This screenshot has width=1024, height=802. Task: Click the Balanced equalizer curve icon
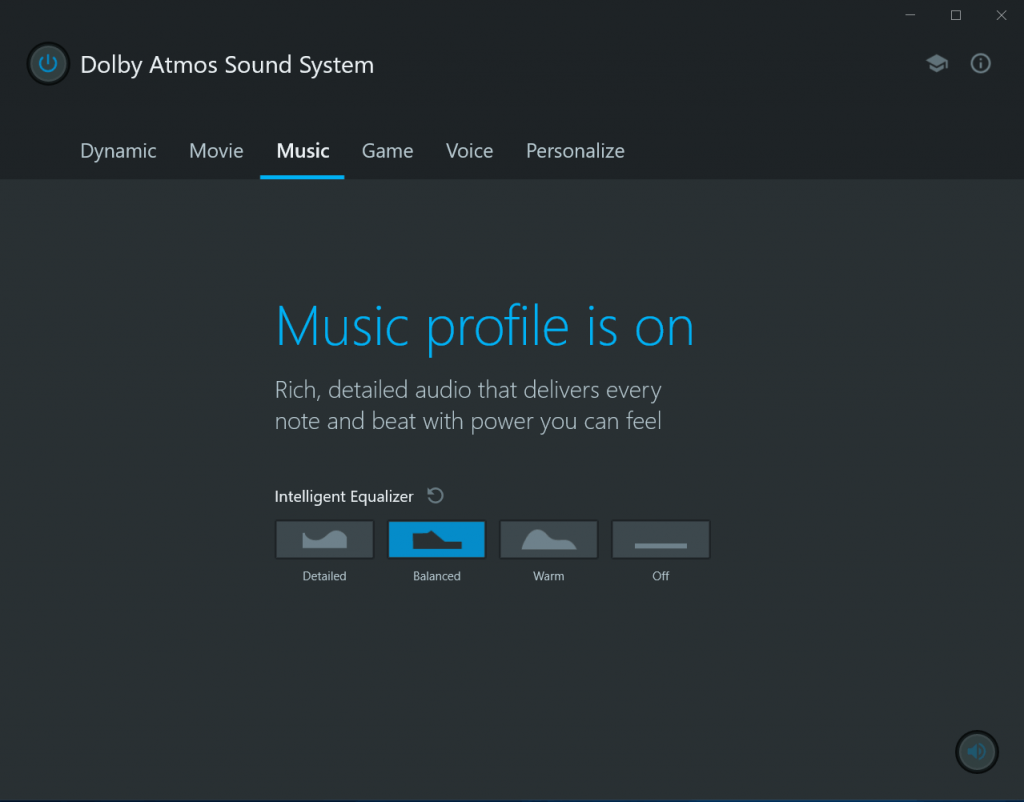[x=436, y=539]
